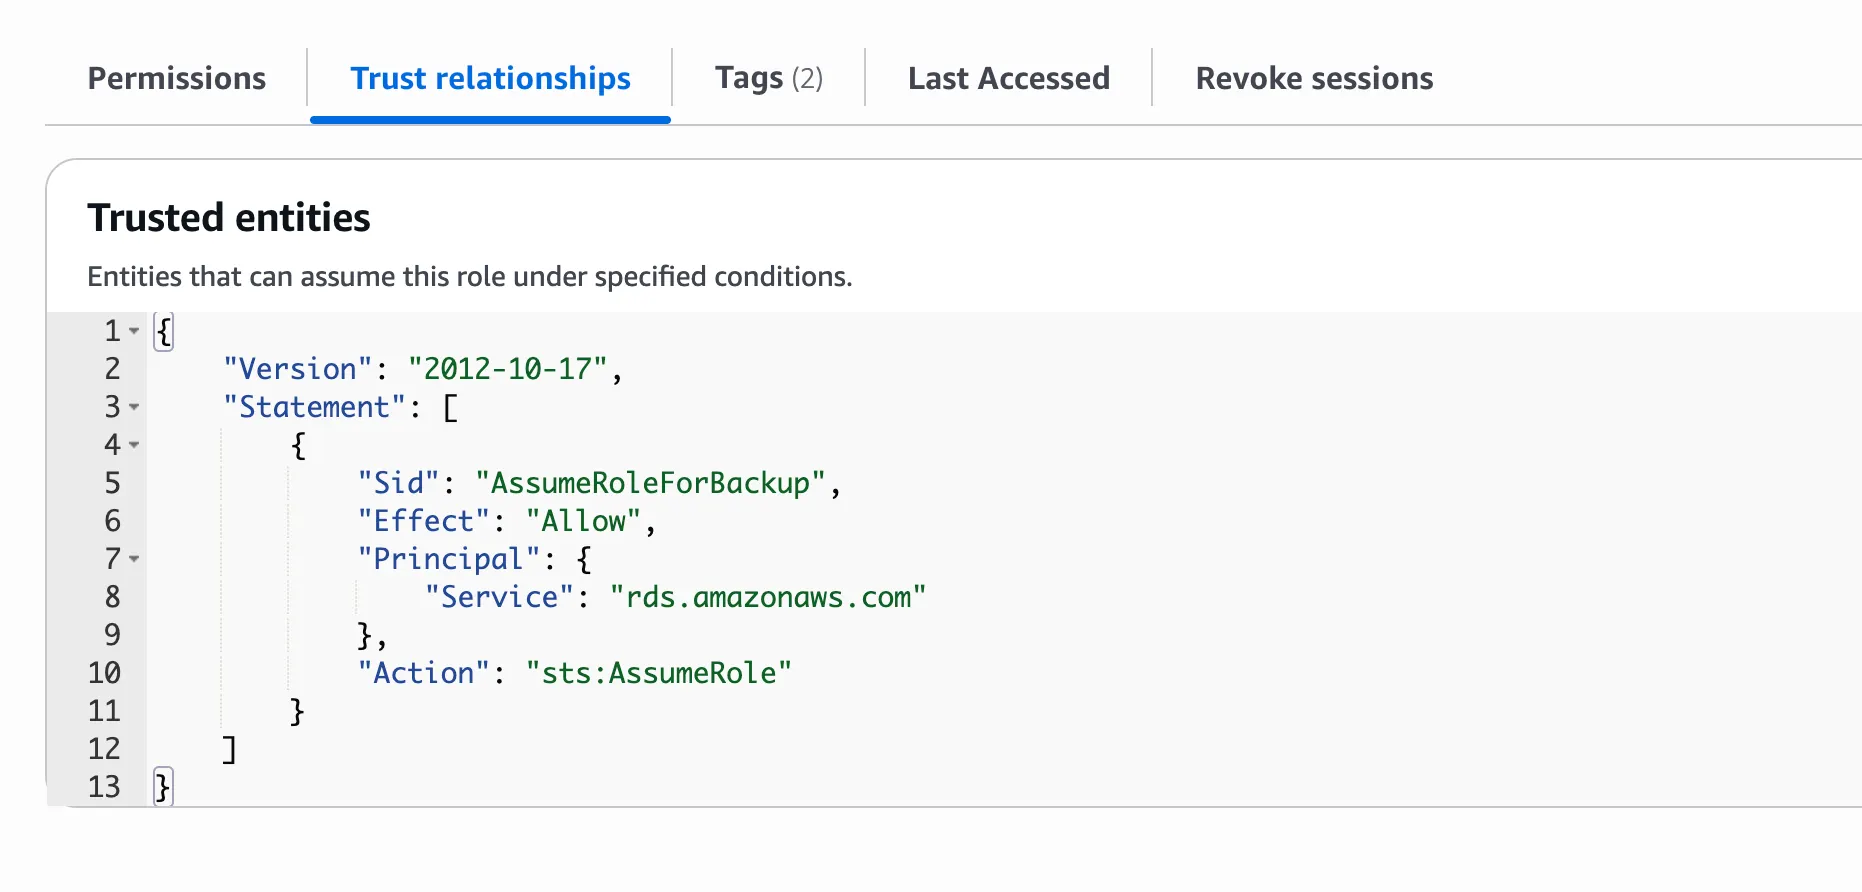Screen dimensions: 1862x892
Task: Open the Permissions tab
Action: pyautogui.click(x=177, y=78)
